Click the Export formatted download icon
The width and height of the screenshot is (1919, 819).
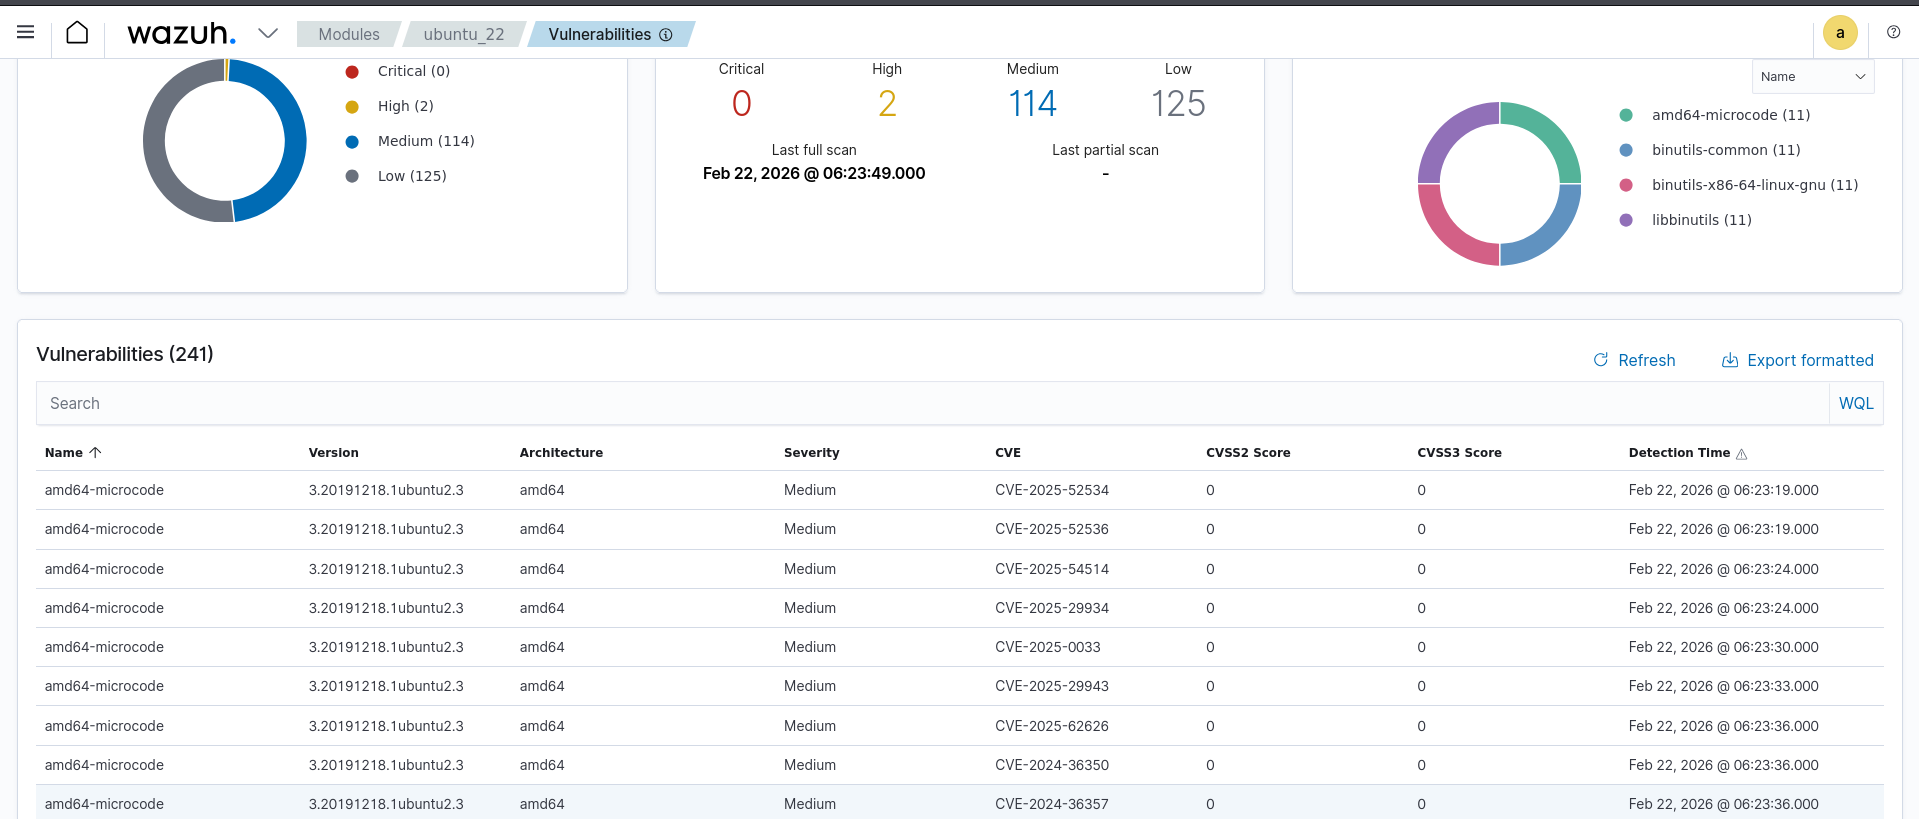1729,360
